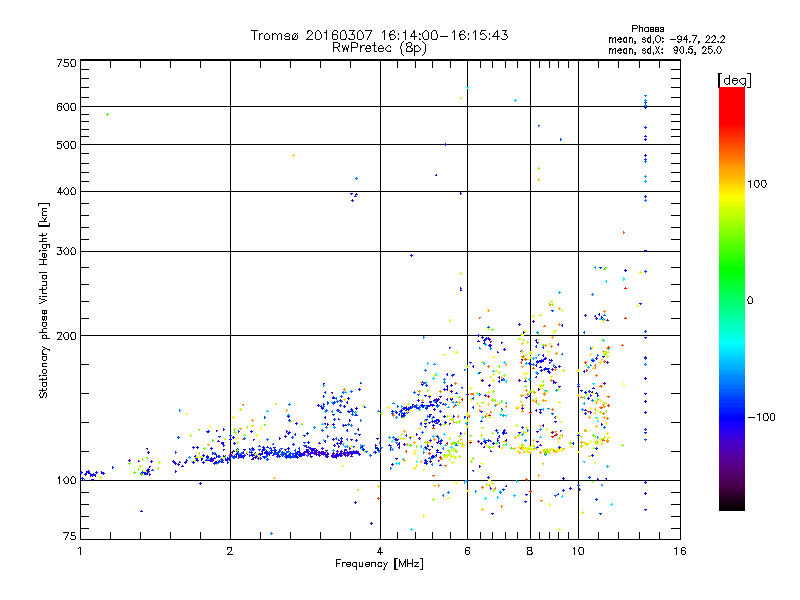Click the 'Phases' header text
Image resolution: width=800 pixels, height=600 pixels.
coord(647,29)
